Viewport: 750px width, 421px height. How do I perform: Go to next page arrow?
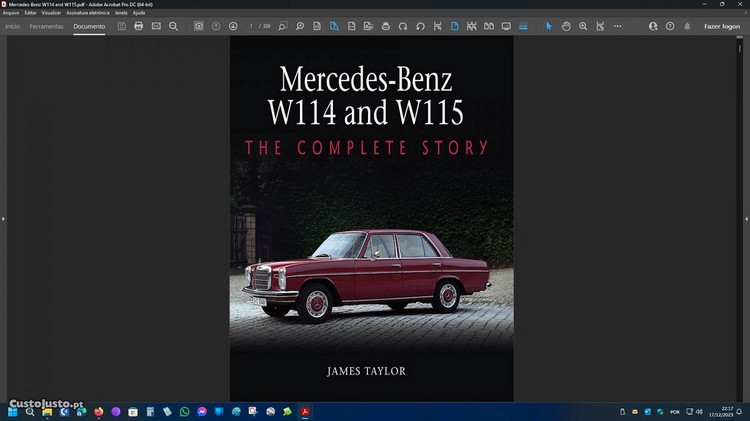pyautogui.click(x=233, y=26)
